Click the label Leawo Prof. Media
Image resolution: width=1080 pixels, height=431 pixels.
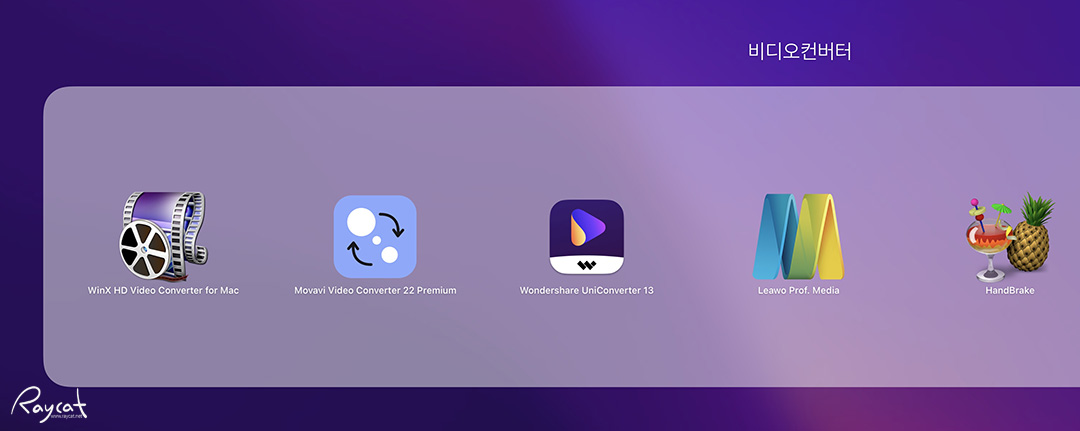798,291
